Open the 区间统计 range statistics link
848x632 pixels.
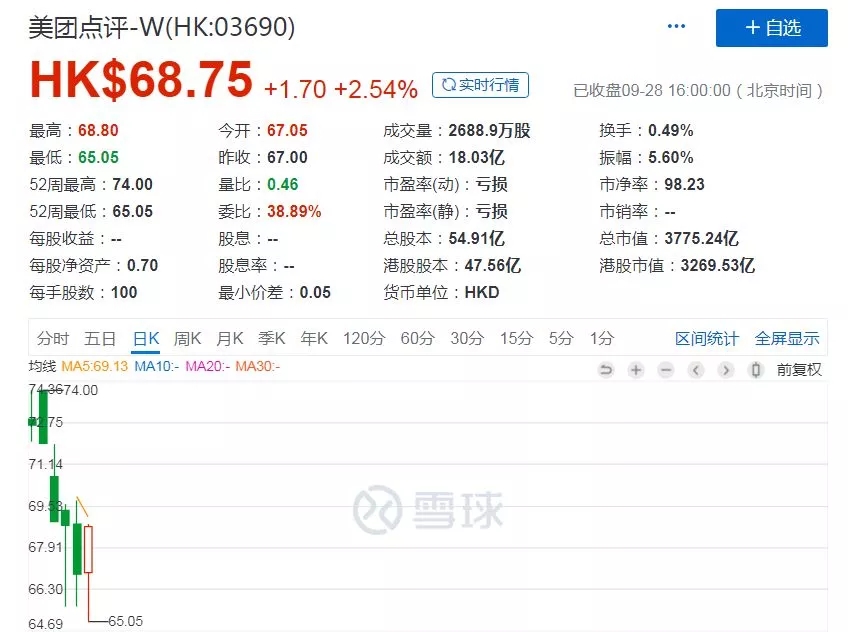point(707,339)
